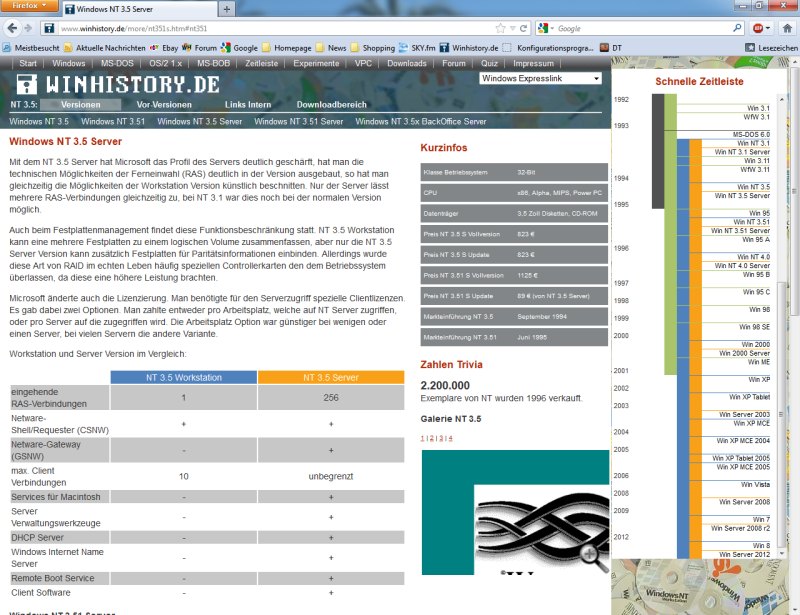The image size is (800, 615).
Task: Click the search magnifier icon
Action: point(737,28)
